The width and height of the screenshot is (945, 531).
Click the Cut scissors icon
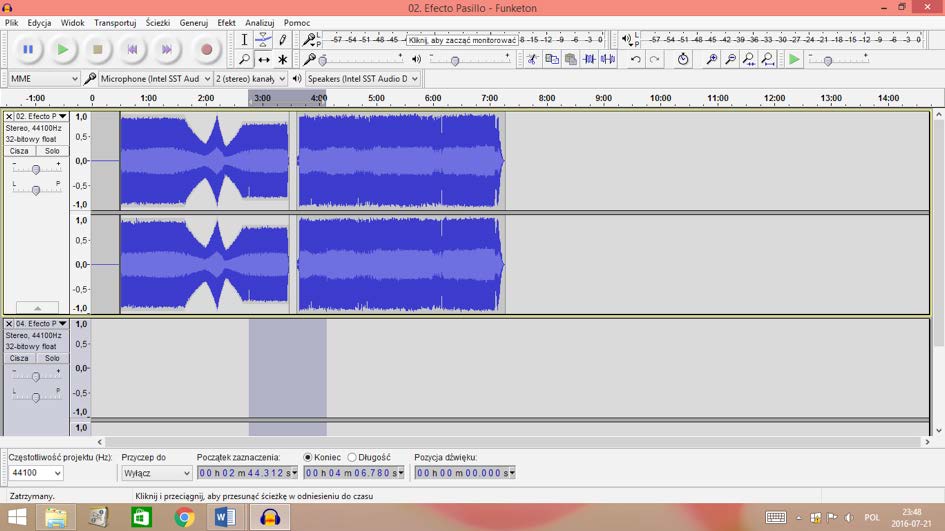(x=532, y=59)
